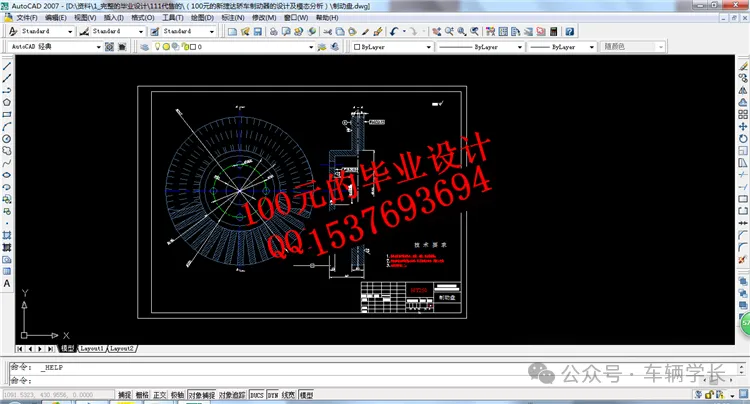
Task: Pick the Polygon draw tool
Action: click(x=7, y=102)
